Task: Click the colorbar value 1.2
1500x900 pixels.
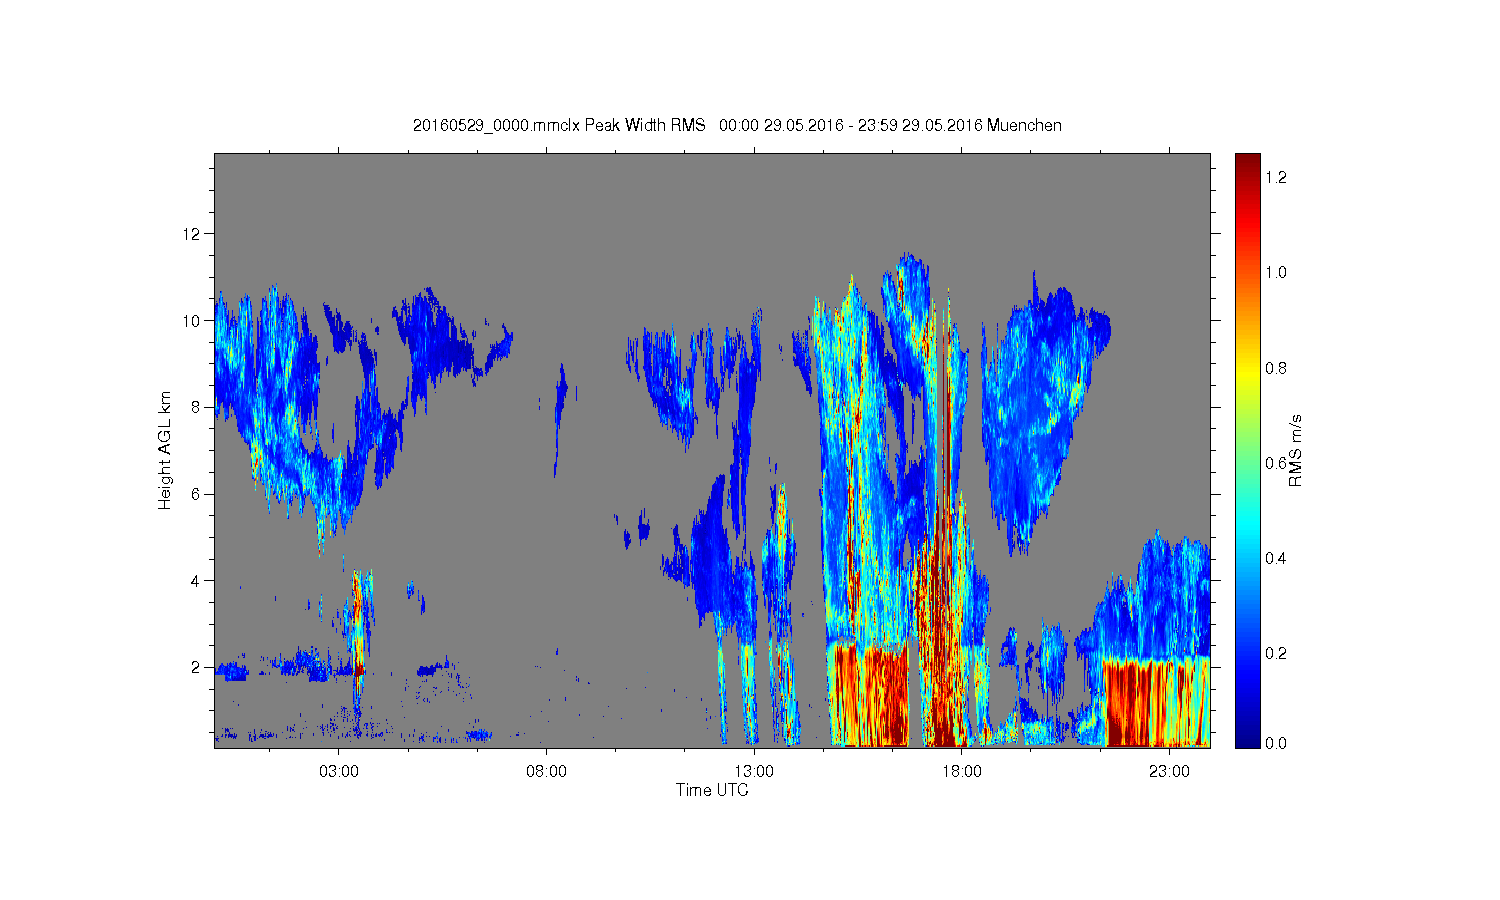Action: tap(1275, 177)
